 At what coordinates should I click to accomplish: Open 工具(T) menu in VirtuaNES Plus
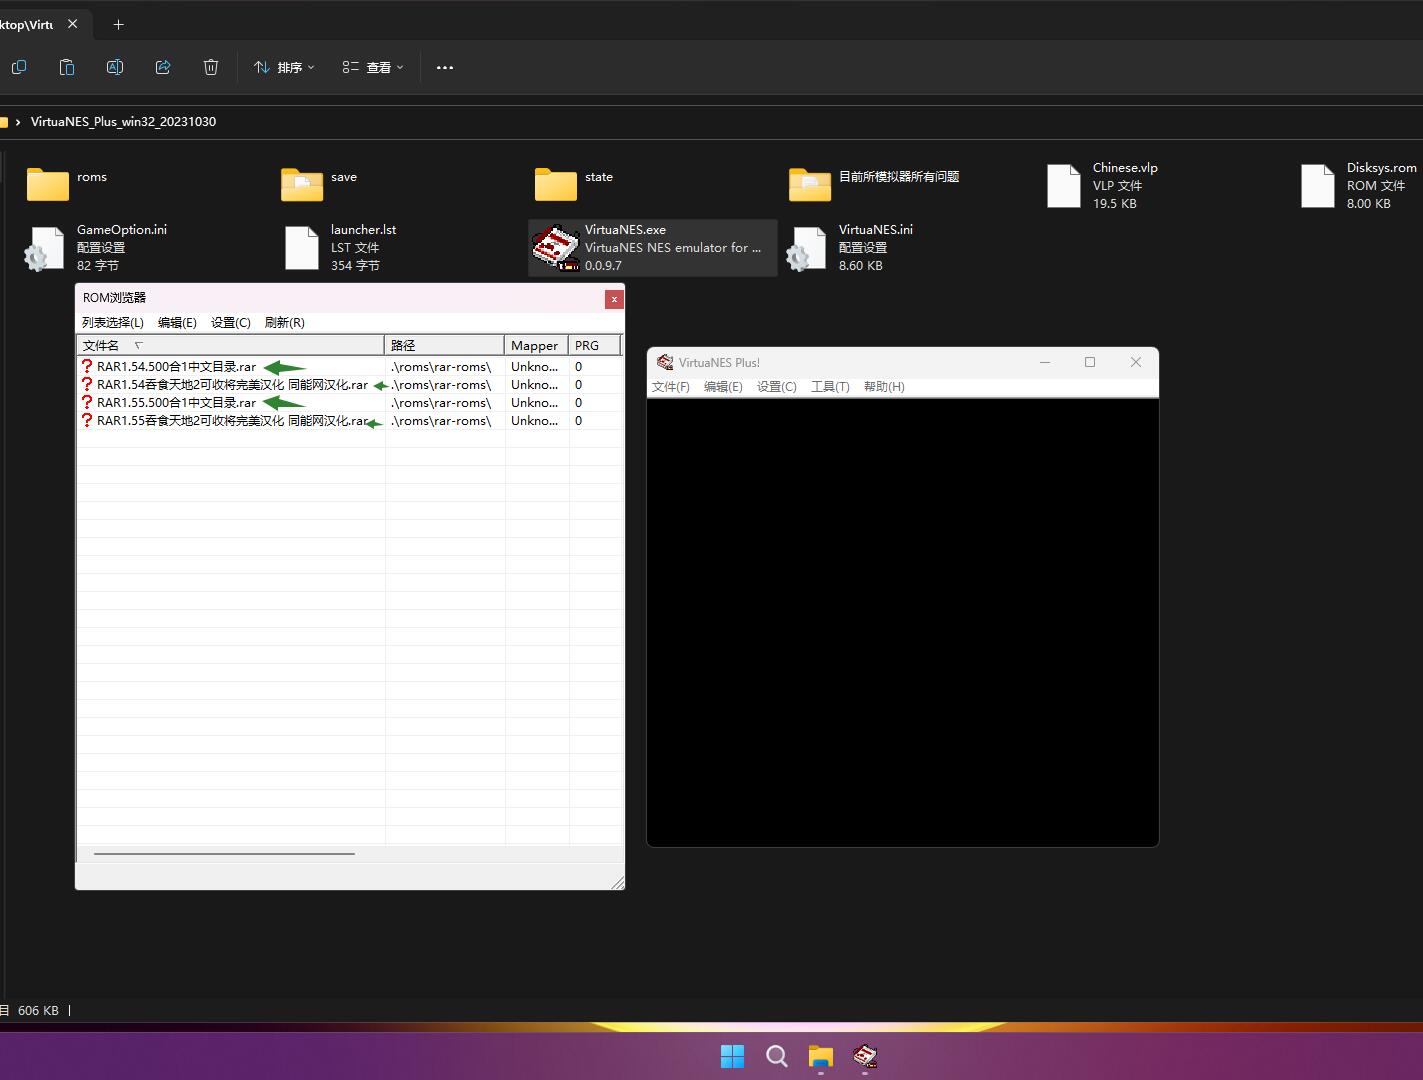[830, 387]
